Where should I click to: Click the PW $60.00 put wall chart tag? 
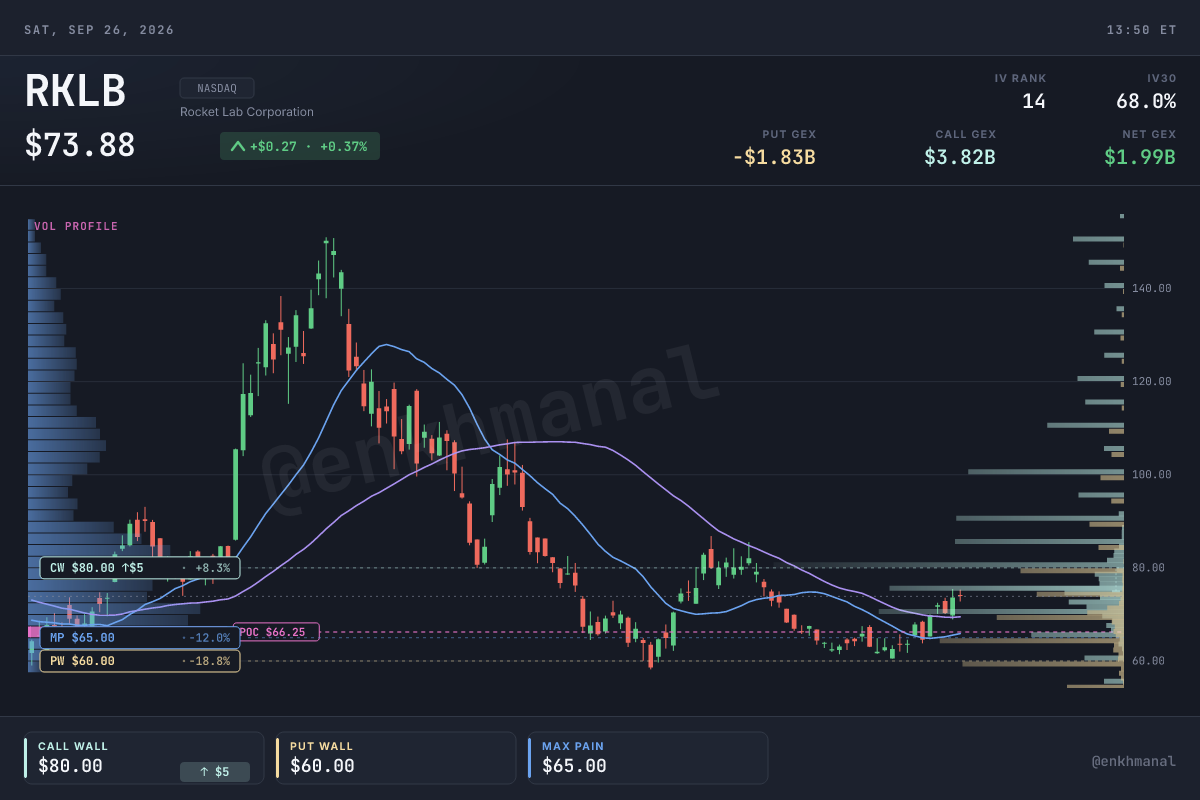click(140, 661)
